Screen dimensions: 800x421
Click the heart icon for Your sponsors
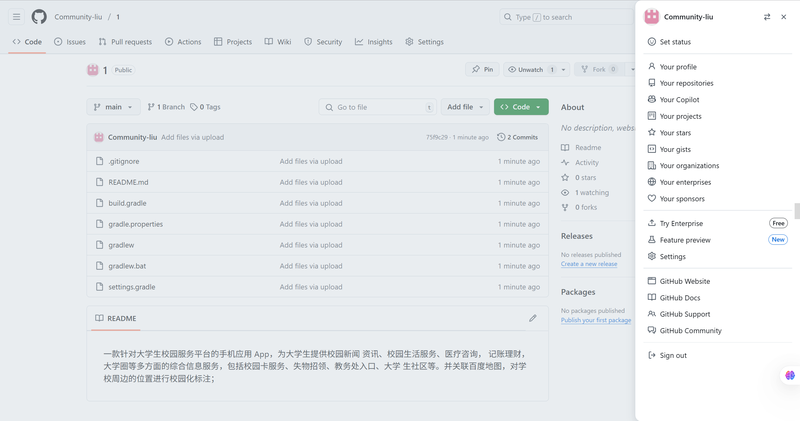[652, 198]
